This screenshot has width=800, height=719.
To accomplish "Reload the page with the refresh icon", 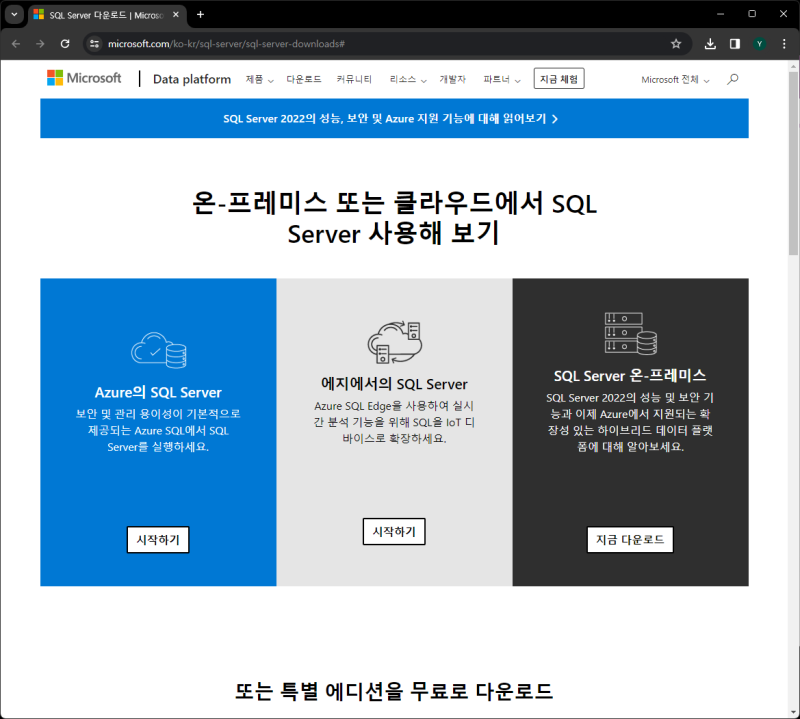I will [64, 44].
